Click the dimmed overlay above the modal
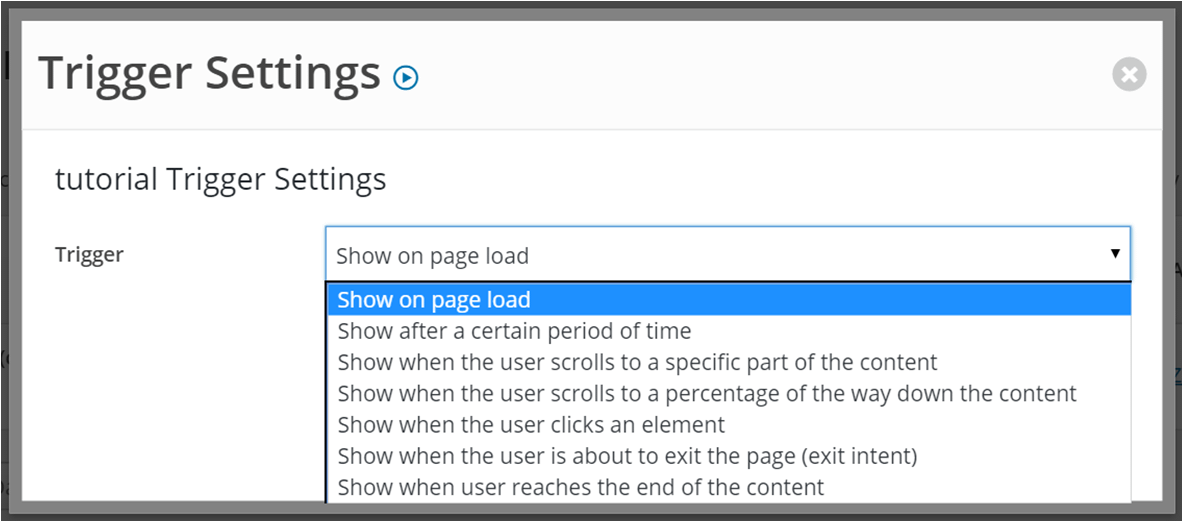Image resolution: width=1183 pixels, height=522 pixels. point(592,12)
